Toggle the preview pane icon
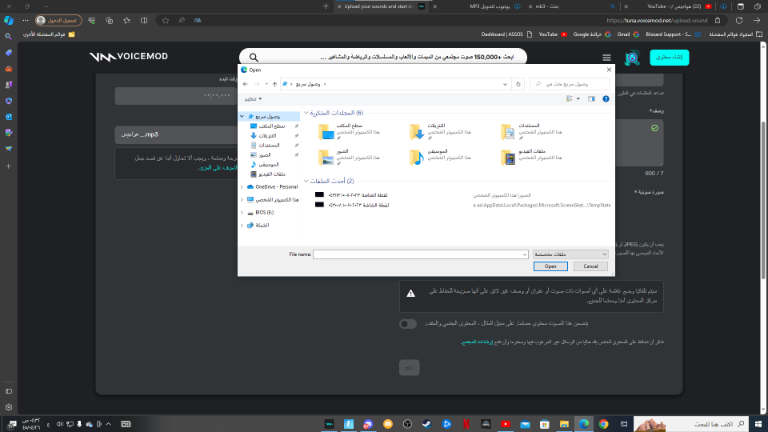 pos(590,99)
